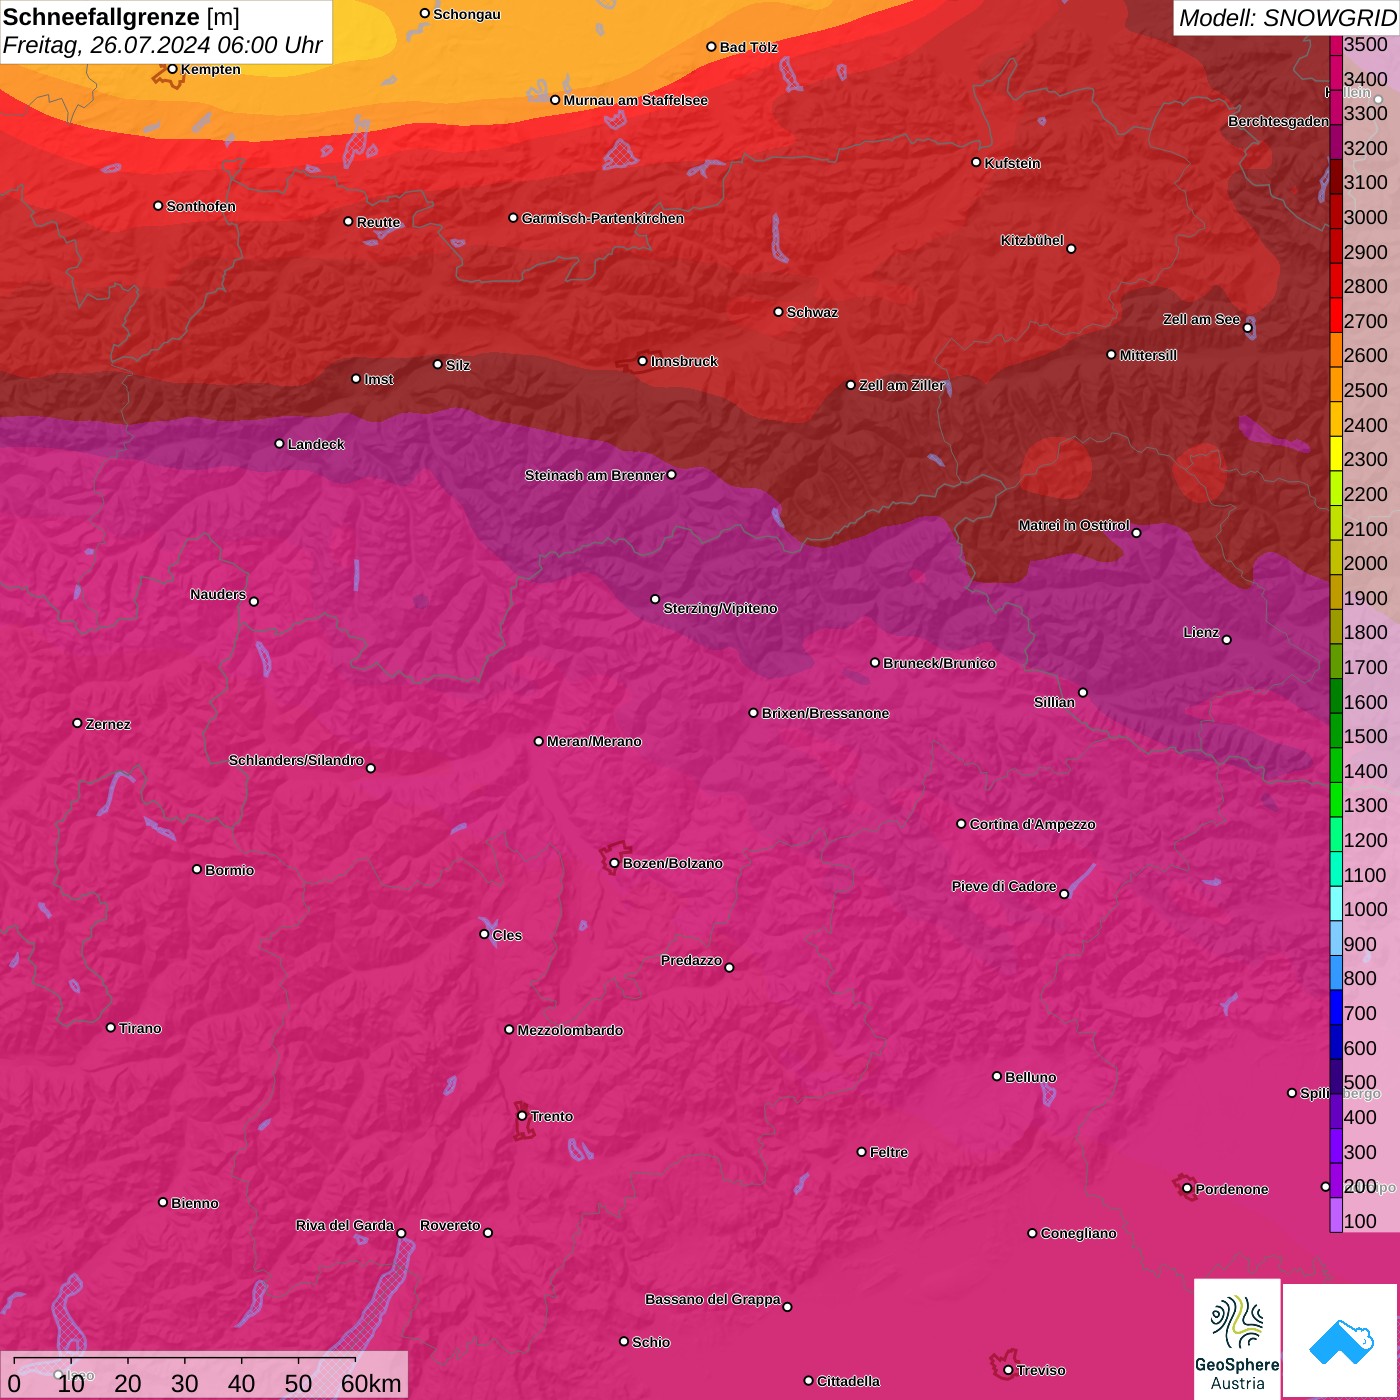
Task: Click the 30 mark on scale bar
Action: (x=185, y=1383)
